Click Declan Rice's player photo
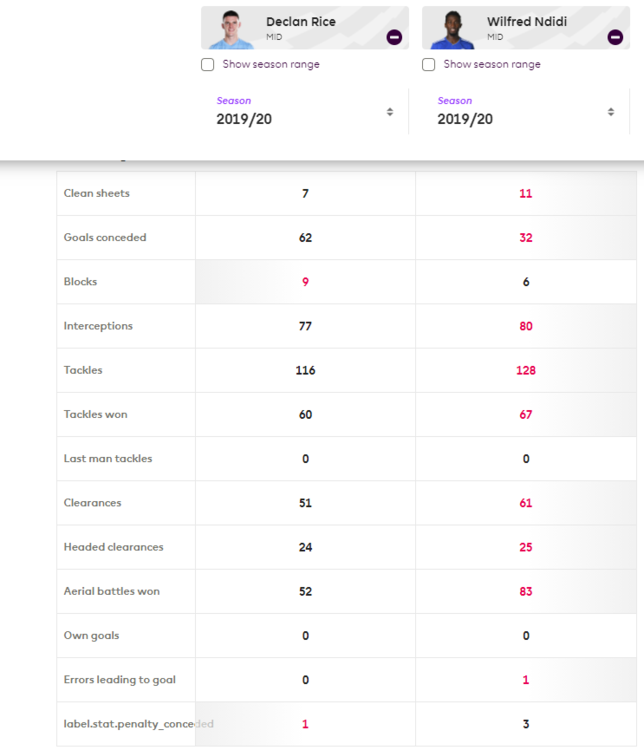Image resolution: width=644 pixels, height=750 pixels. click(231, 29)
